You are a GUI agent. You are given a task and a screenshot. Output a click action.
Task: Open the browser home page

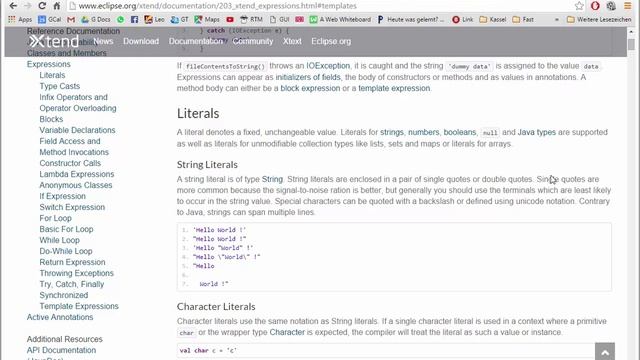pyautogui.click(x=56, y=6)
